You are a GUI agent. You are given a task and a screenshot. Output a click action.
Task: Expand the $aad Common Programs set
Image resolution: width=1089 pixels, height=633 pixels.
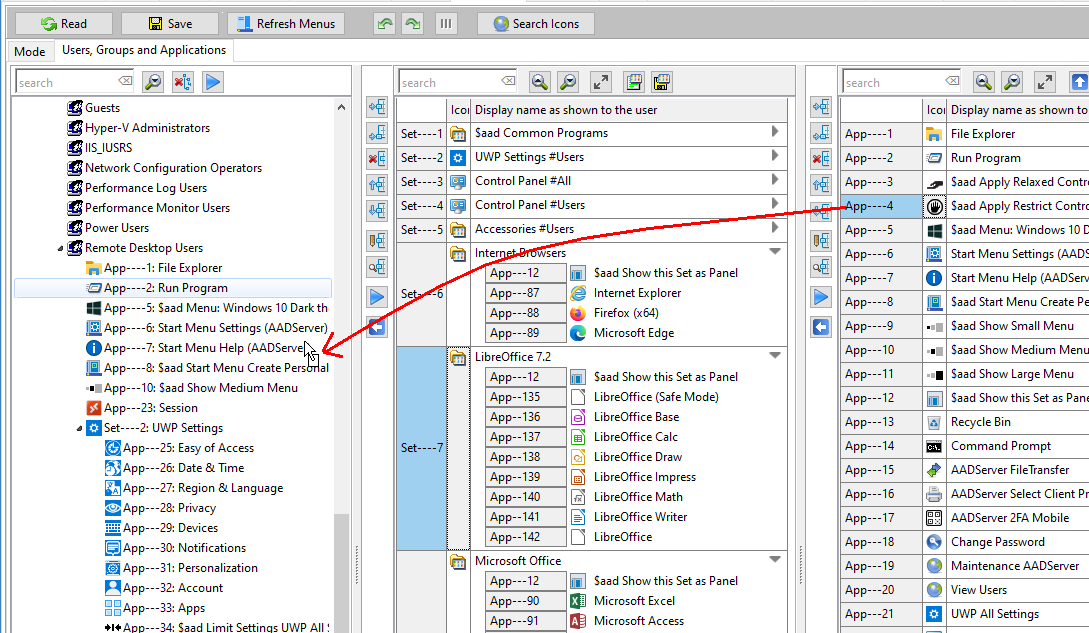pos(775,132)
